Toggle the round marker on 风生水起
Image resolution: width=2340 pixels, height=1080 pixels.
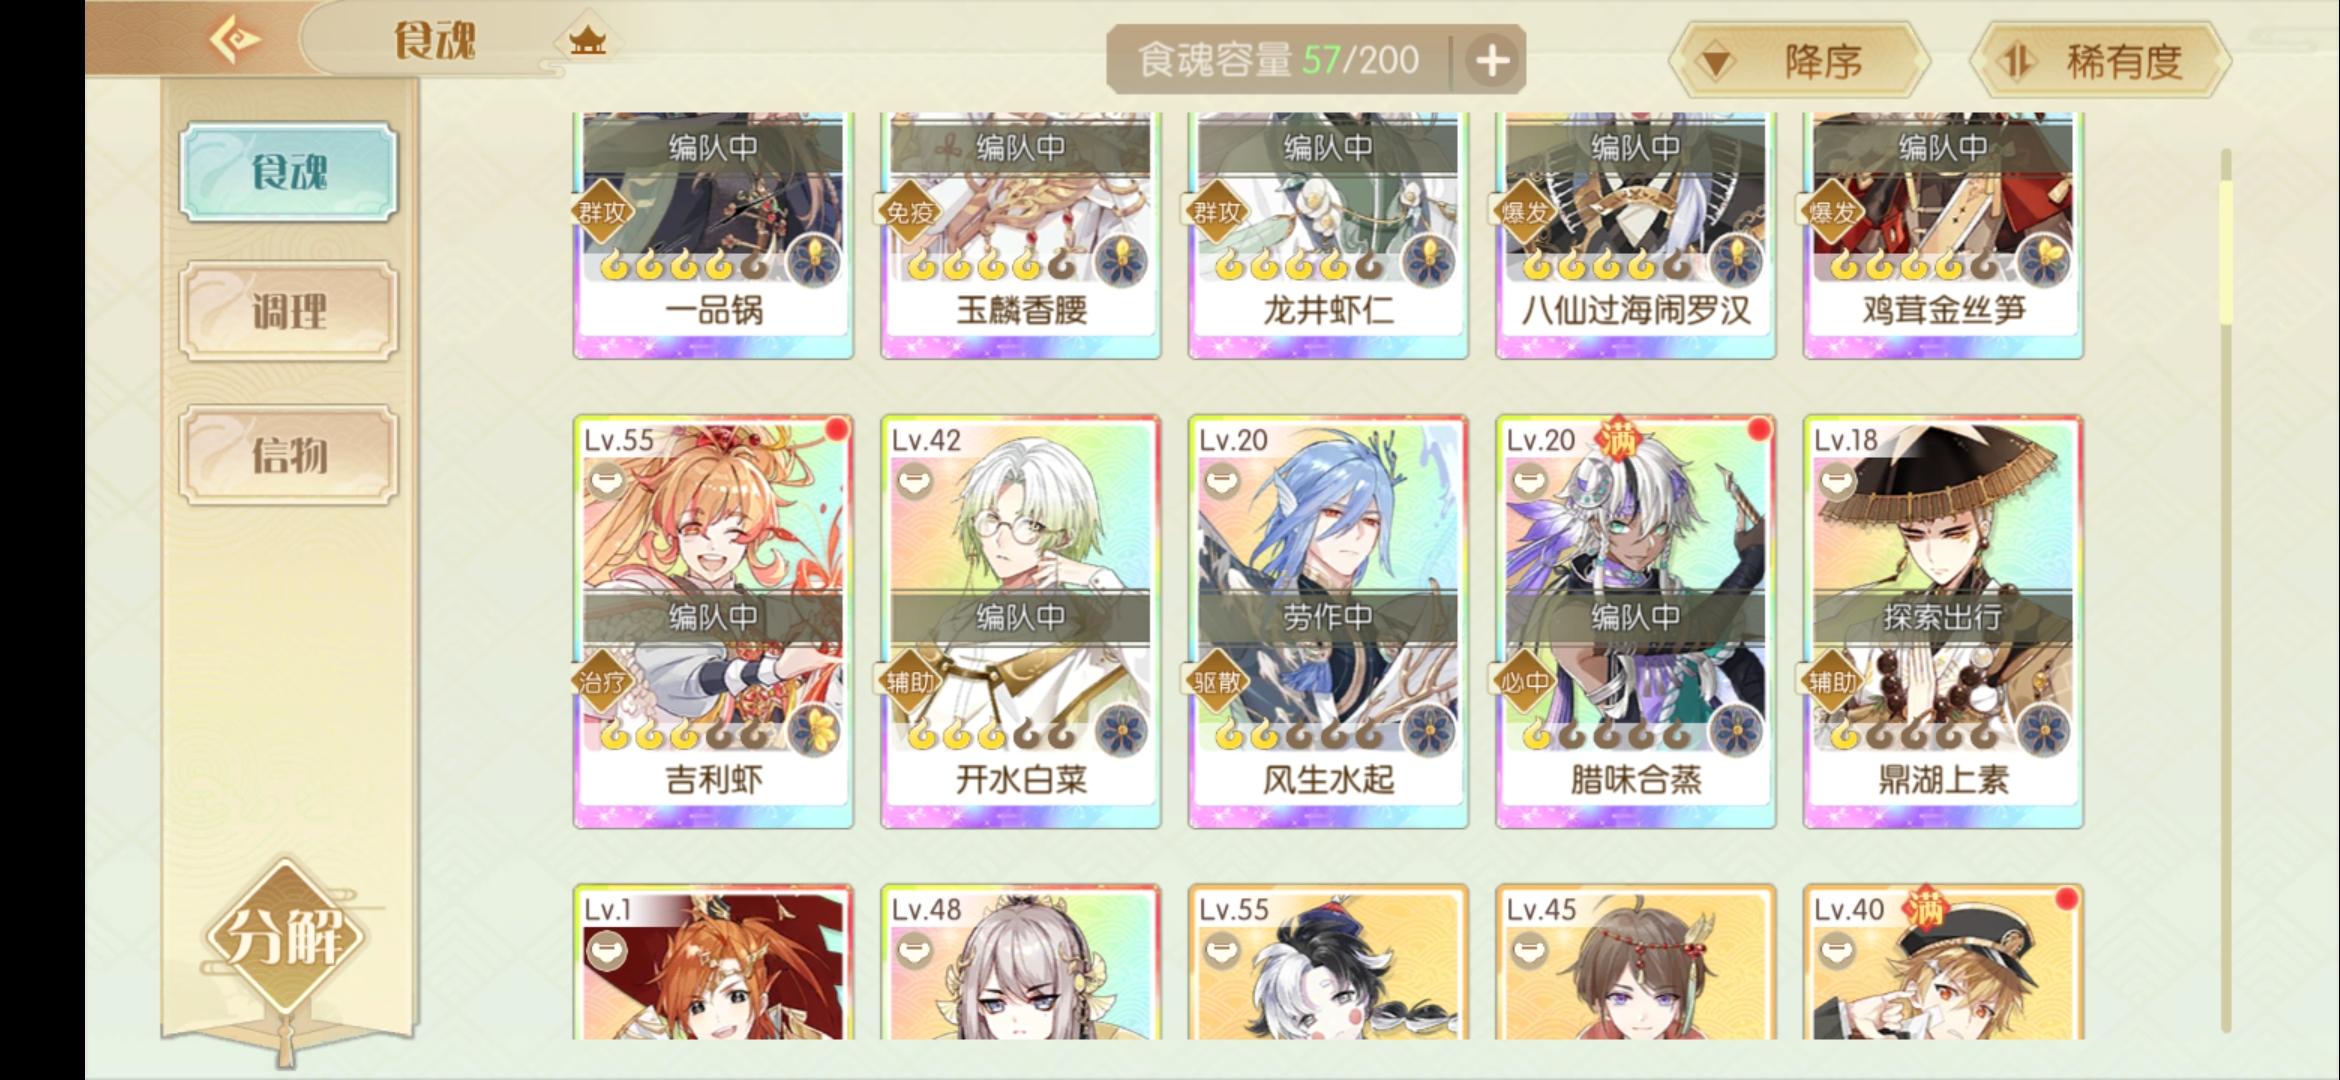point(1222,482)
